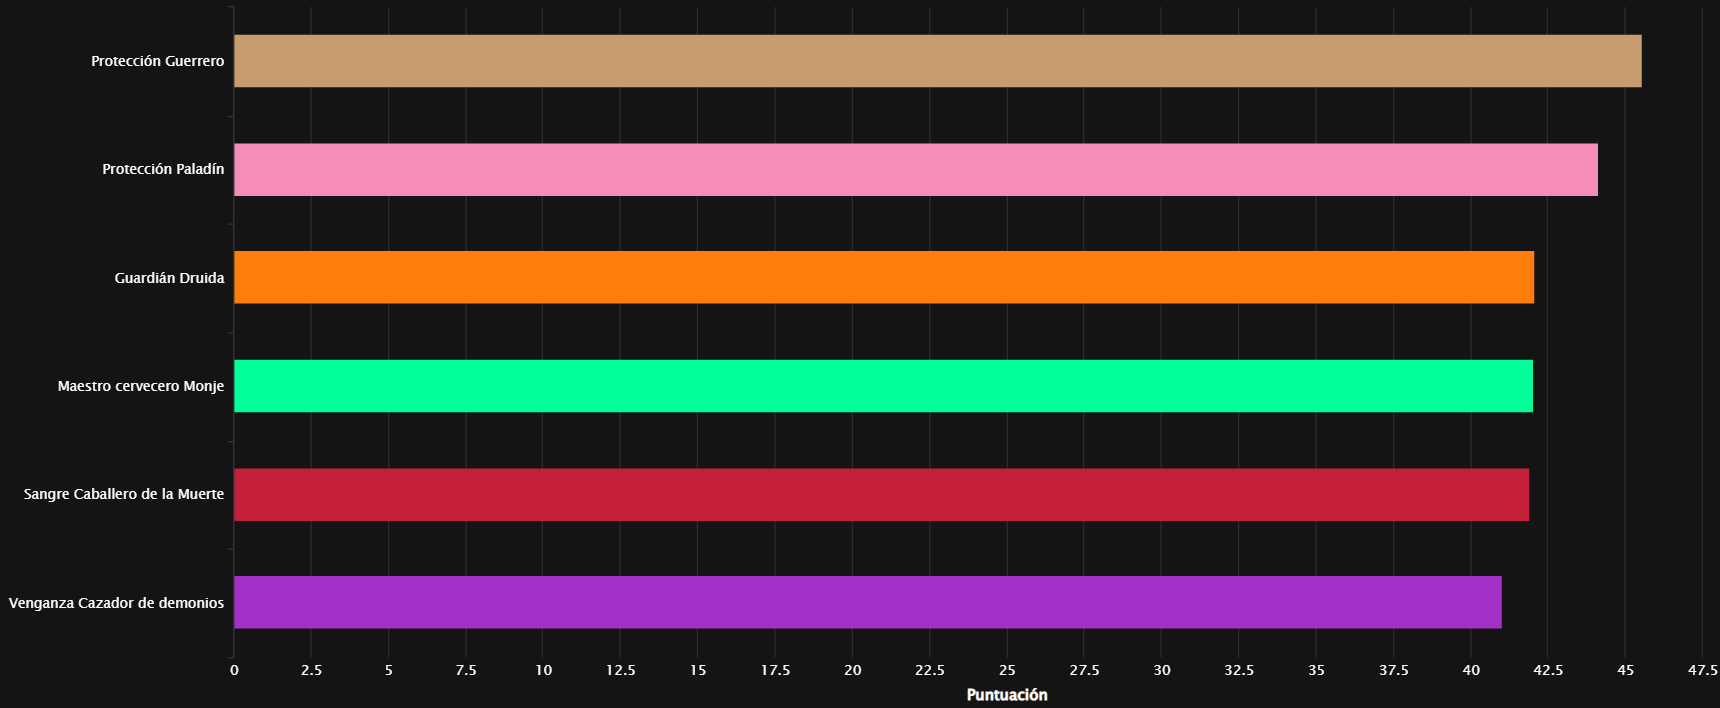1720x708 pixels.
Task: Select the '12.5' tick value
Action: [x=620, y=670]
